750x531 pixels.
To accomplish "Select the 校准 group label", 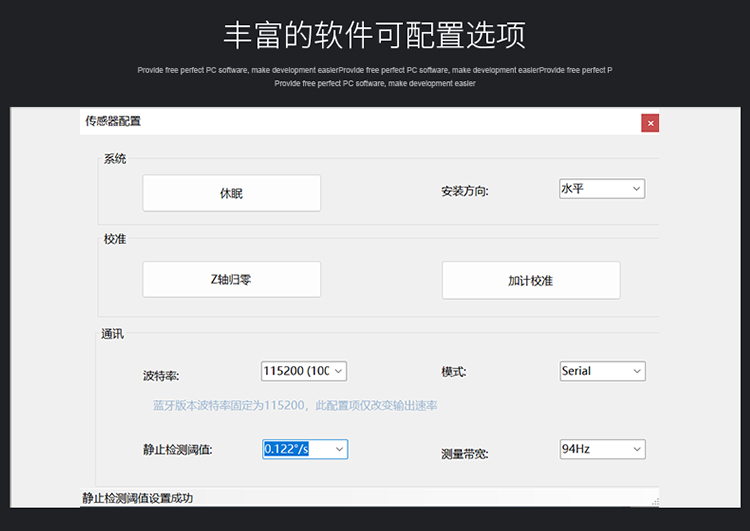I will click(x=115, y=239).
